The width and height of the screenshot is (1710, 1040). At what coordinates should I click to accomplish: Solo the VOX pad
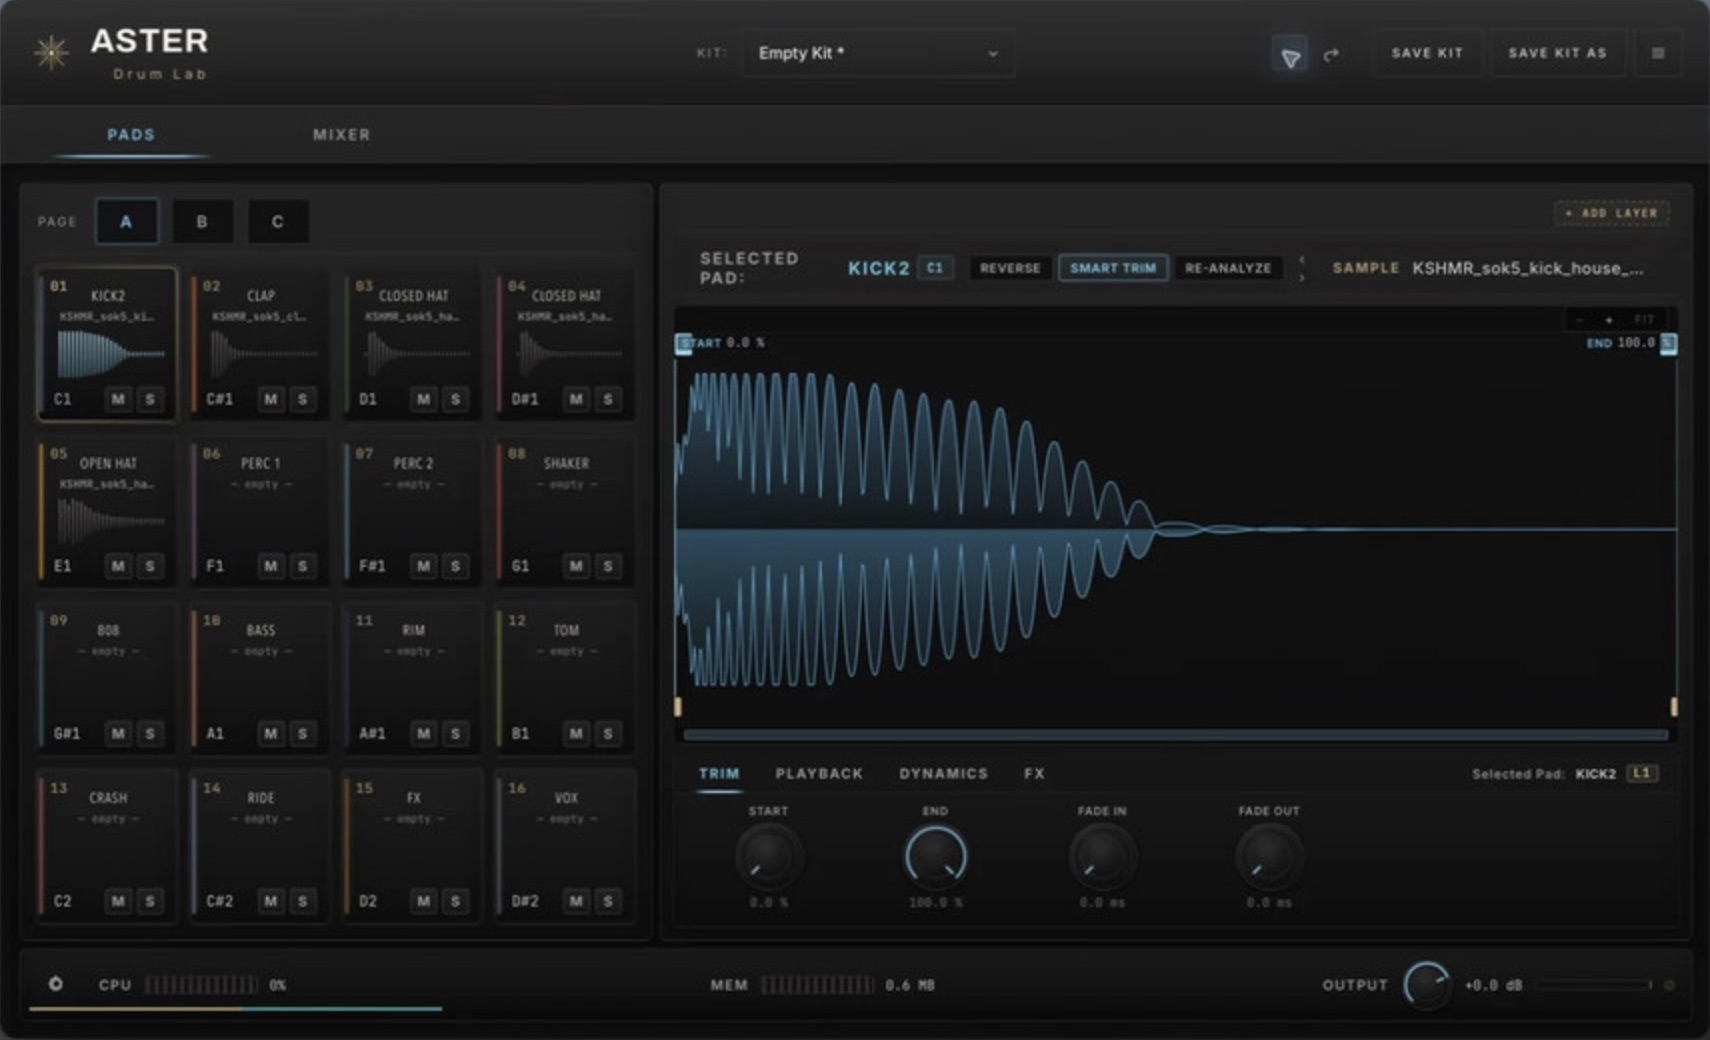[608, 901]
